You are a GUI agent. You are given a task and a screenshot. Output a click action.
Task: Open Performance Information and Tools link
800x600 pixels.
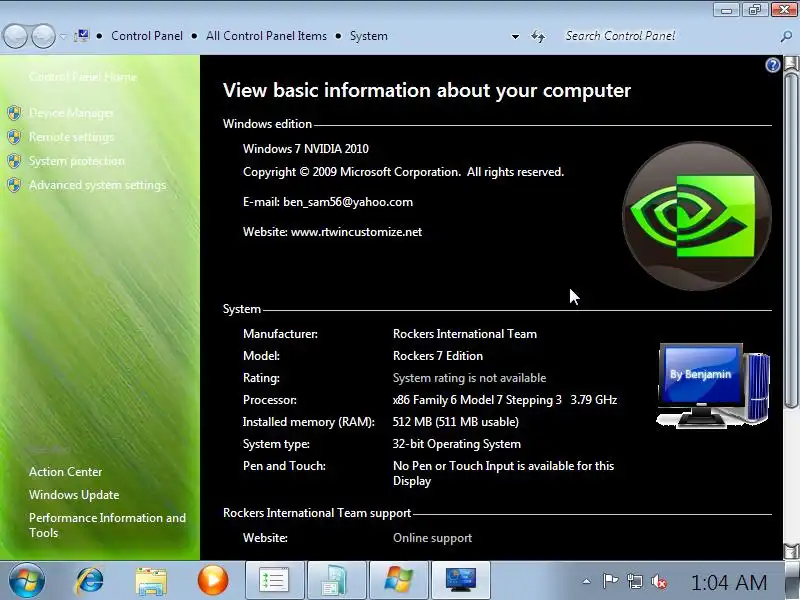pos(107,525)
